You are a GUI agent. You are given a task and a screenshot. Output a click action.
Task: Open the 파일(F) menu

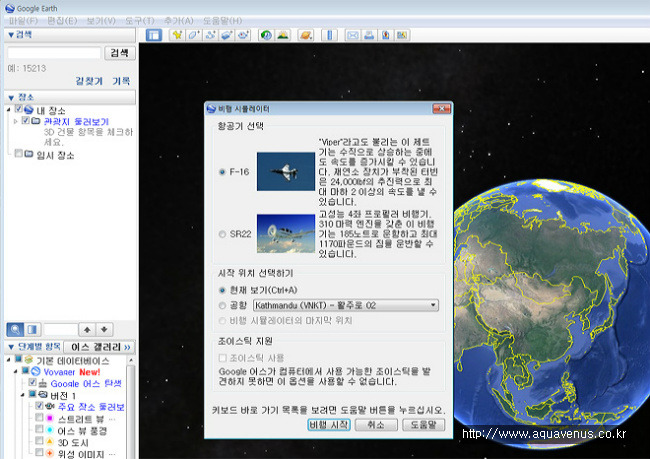coord(23,21)
